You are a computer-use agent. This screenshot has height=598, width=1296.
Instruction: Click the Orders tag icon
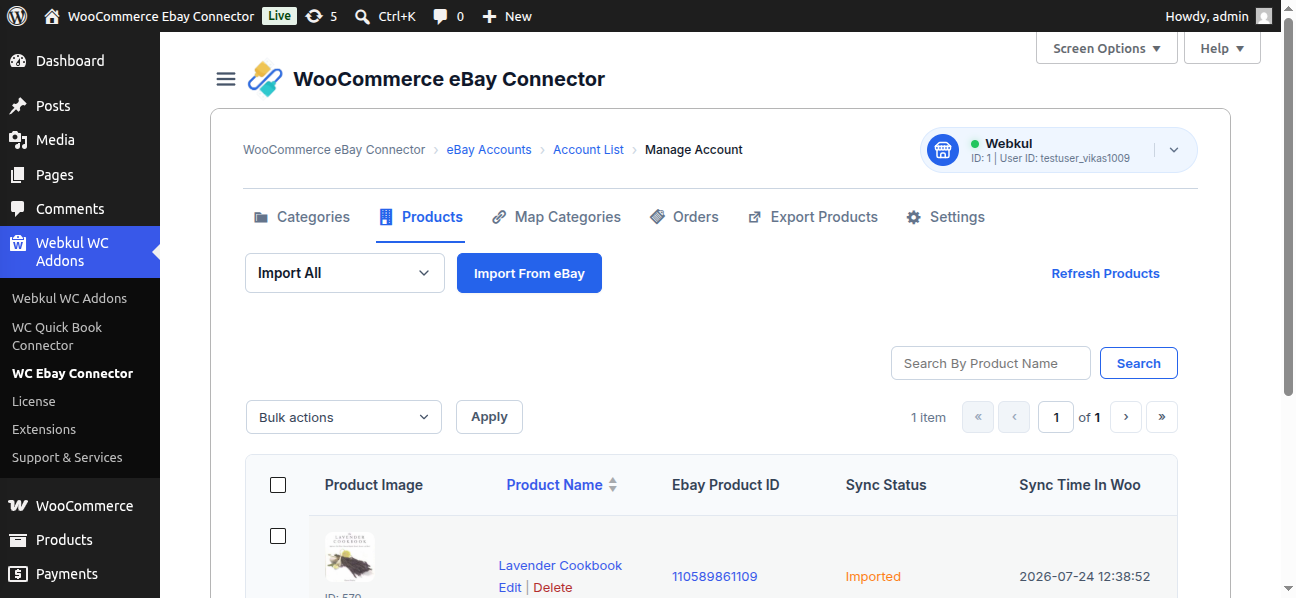coord(657,217)
